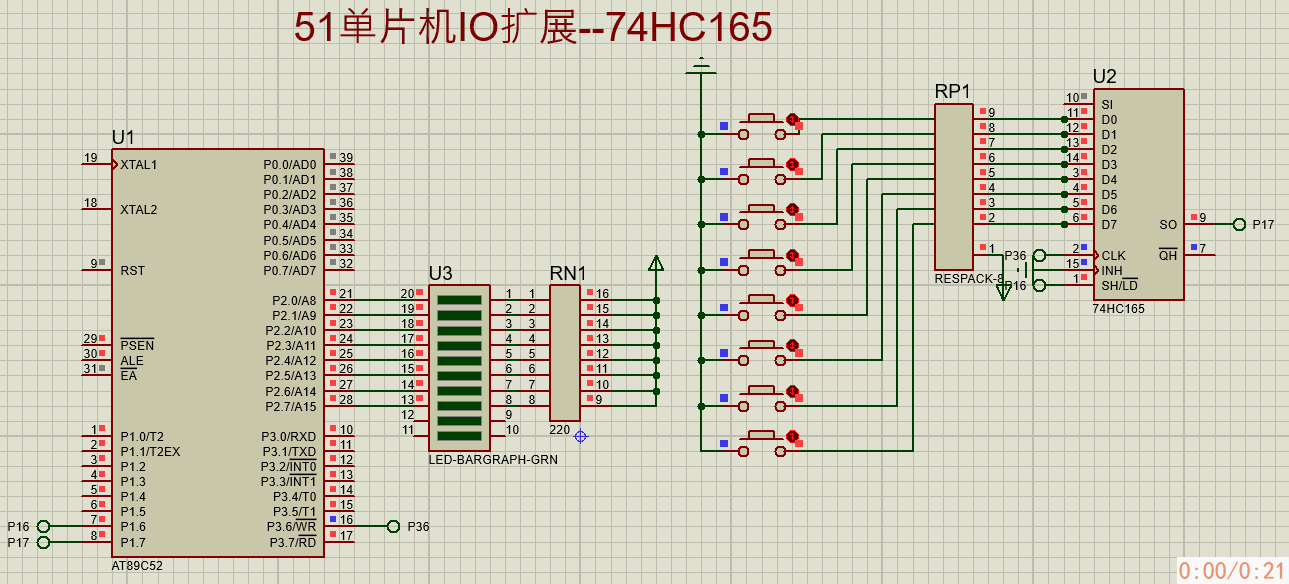This screenshot has width=1289, height=584.
Task: Select the AT89C52 microcontroller U1
Action: [x=220, y=350]
